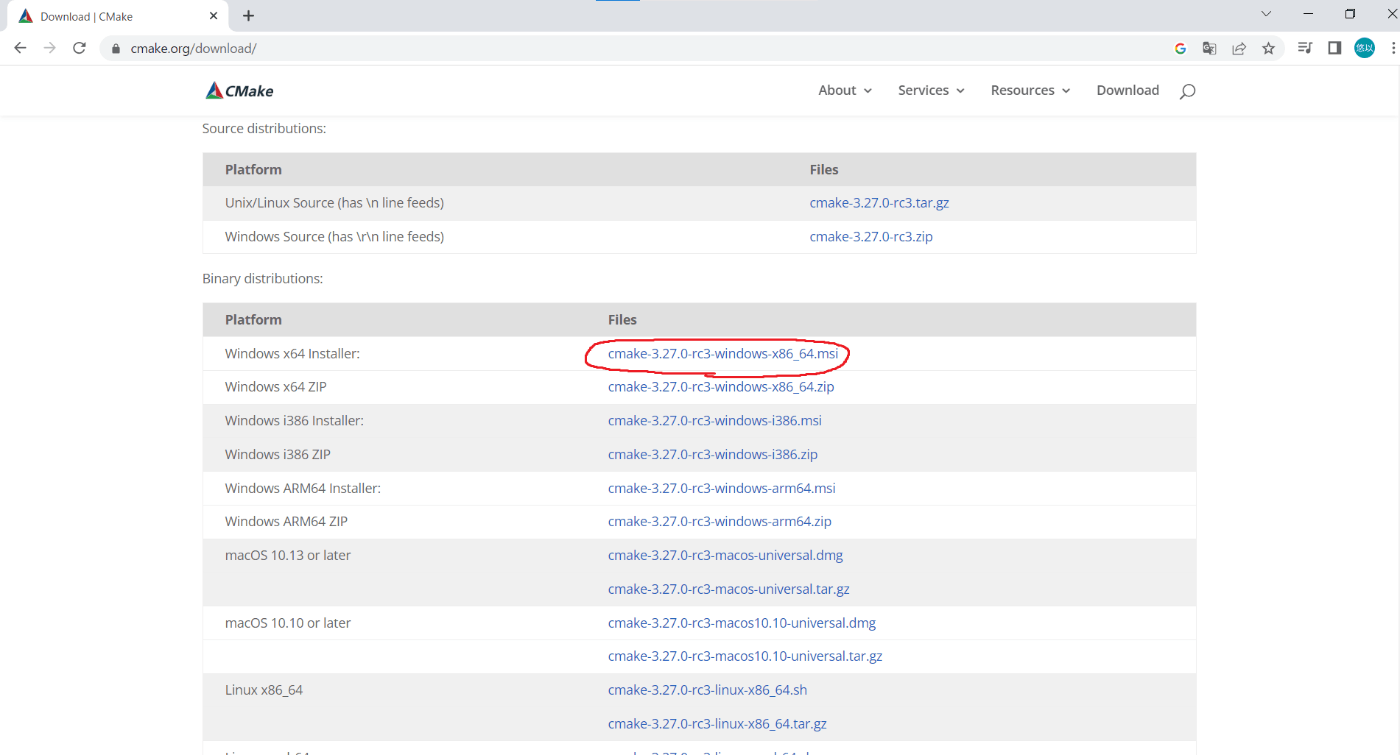This screenshot has width=1400, height=755.
Task: Click 'Source distributions:' heading
Action: (x=264, y=129)
